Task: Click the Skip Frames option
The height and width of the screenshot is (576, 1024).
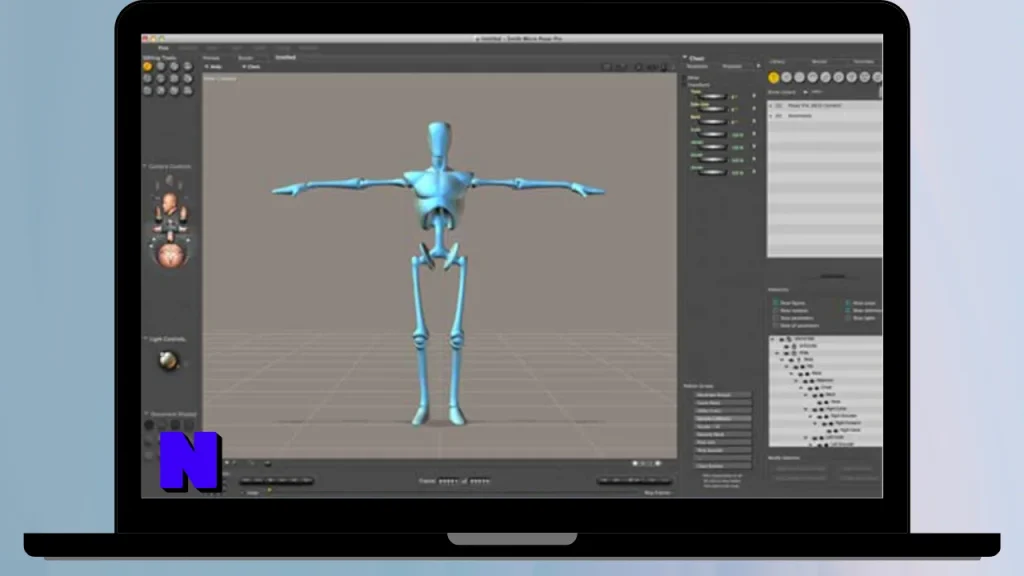Action: tap(658, 492)
